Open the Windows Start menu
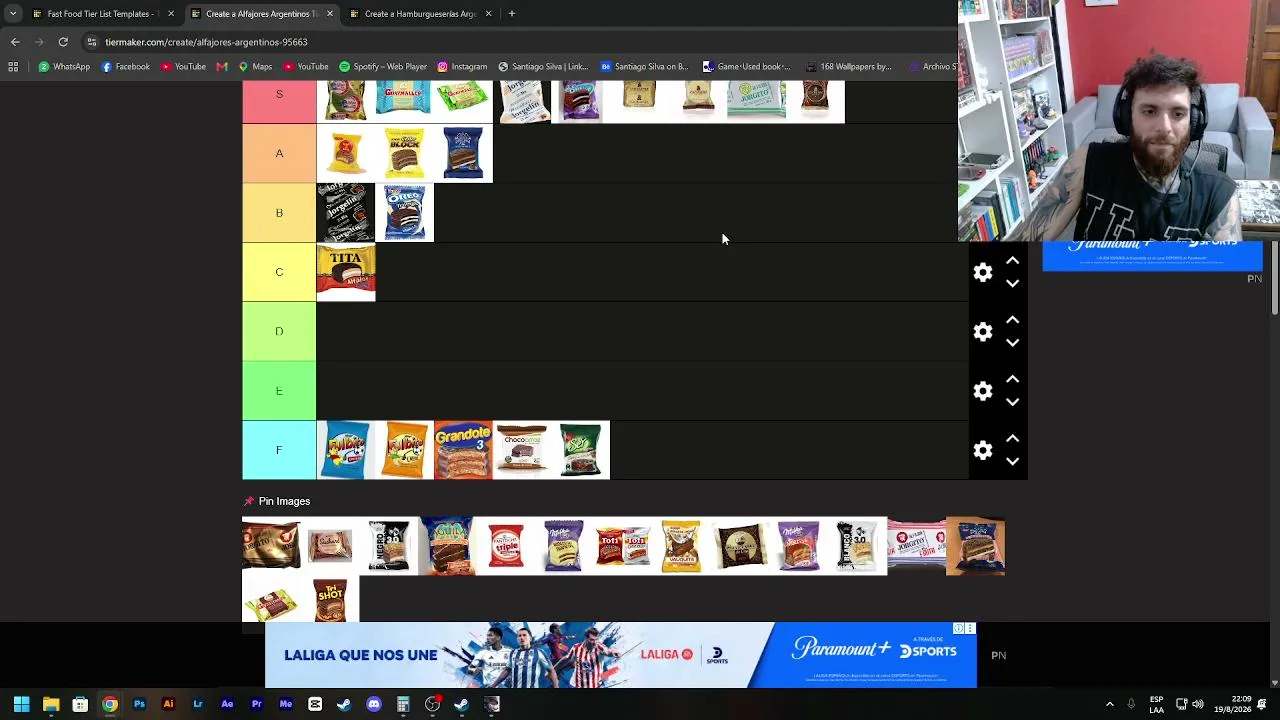The height and width of the screenshot is (720, 1280). pyautogui.click(x=21, y=705)
